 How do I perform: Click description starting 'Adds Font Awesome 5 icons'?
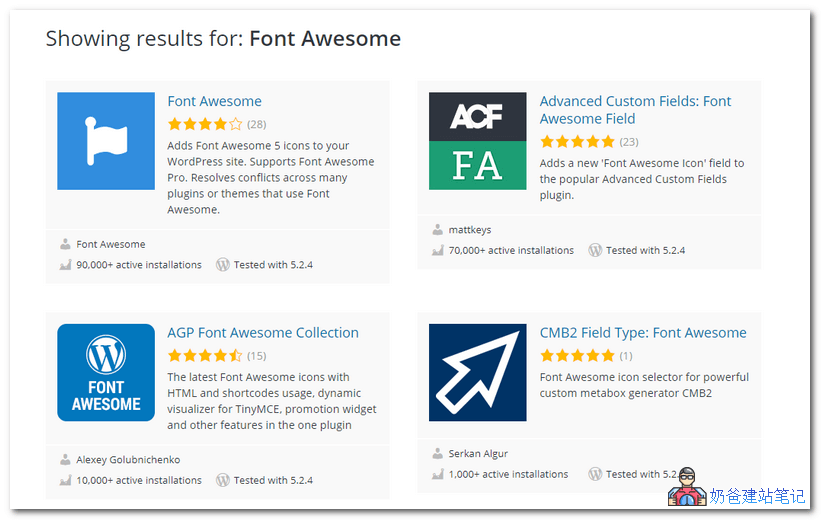click(271, 178)
